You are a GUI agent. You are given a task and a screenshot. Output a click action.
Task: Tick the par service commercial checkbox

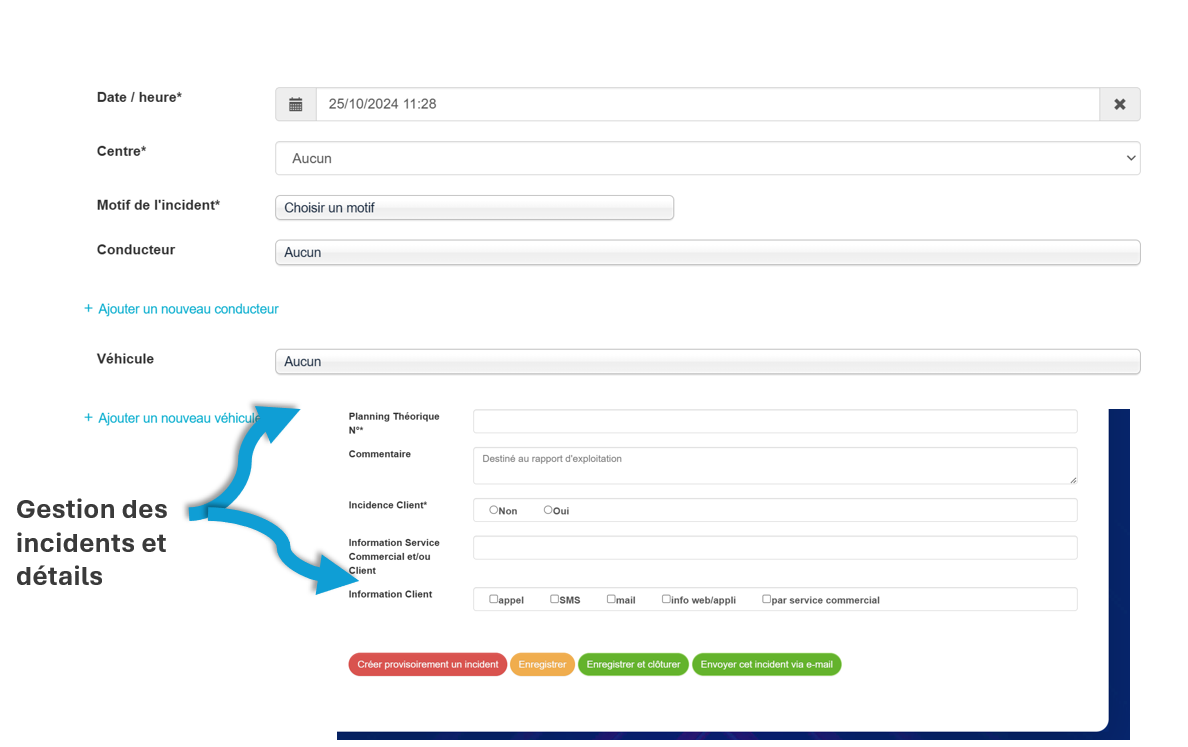767,599
